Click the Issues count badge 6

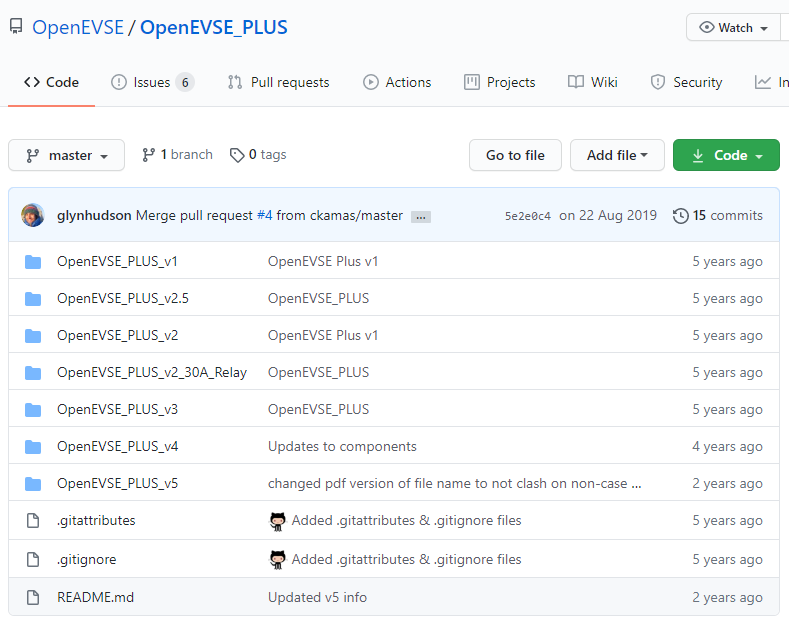pos(185,82)
